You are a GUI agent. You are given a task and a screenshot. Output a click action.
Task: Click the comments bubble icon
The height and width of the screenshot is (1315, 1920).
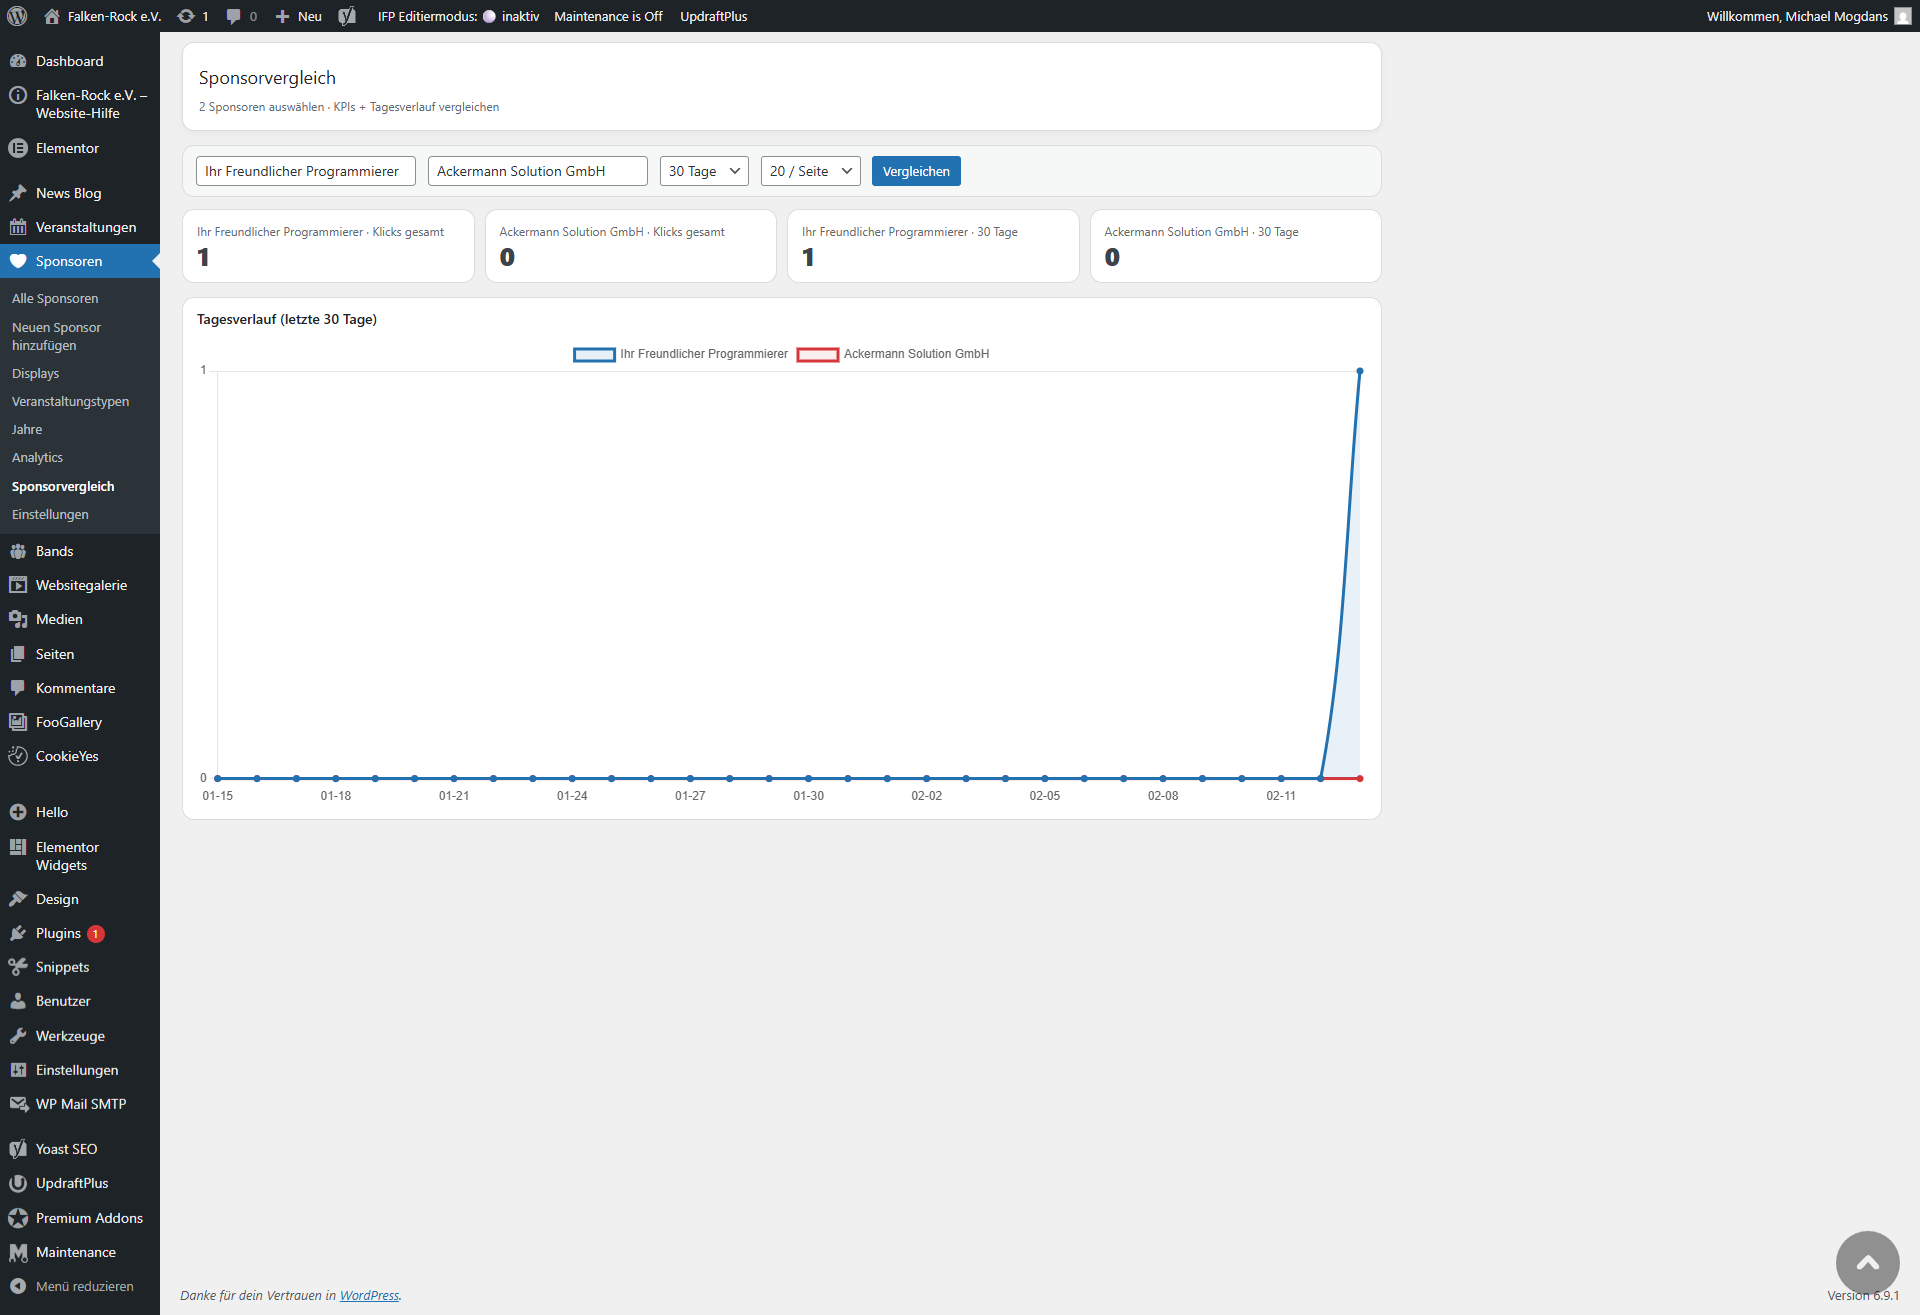(233, 16)
